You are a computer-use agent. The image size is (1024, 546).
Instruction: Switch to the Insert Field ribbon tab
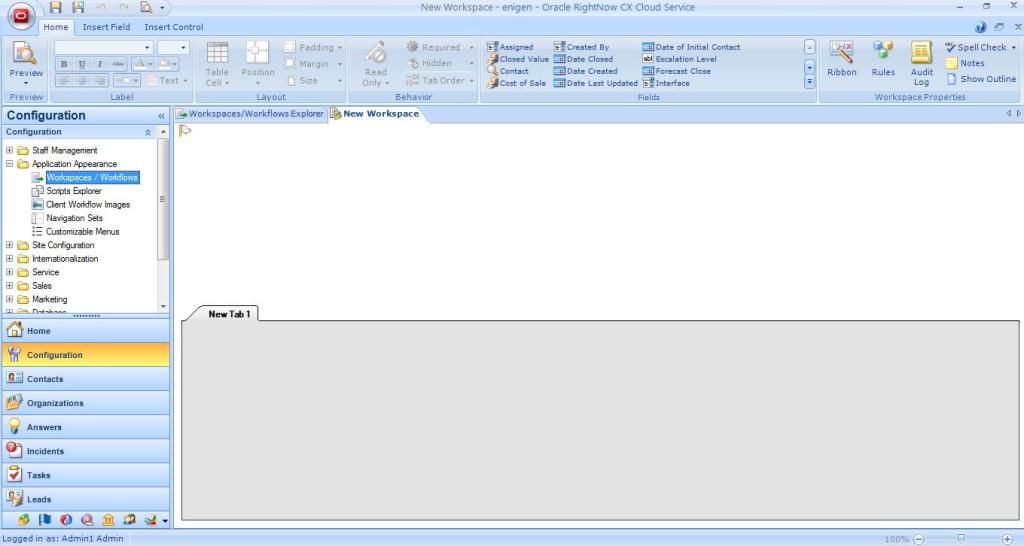pyautogui.click(x=106, y=27)
